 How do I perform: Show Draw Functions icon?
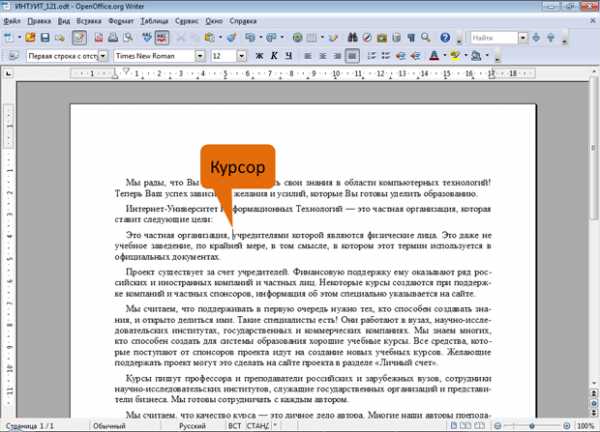[333, 37]
